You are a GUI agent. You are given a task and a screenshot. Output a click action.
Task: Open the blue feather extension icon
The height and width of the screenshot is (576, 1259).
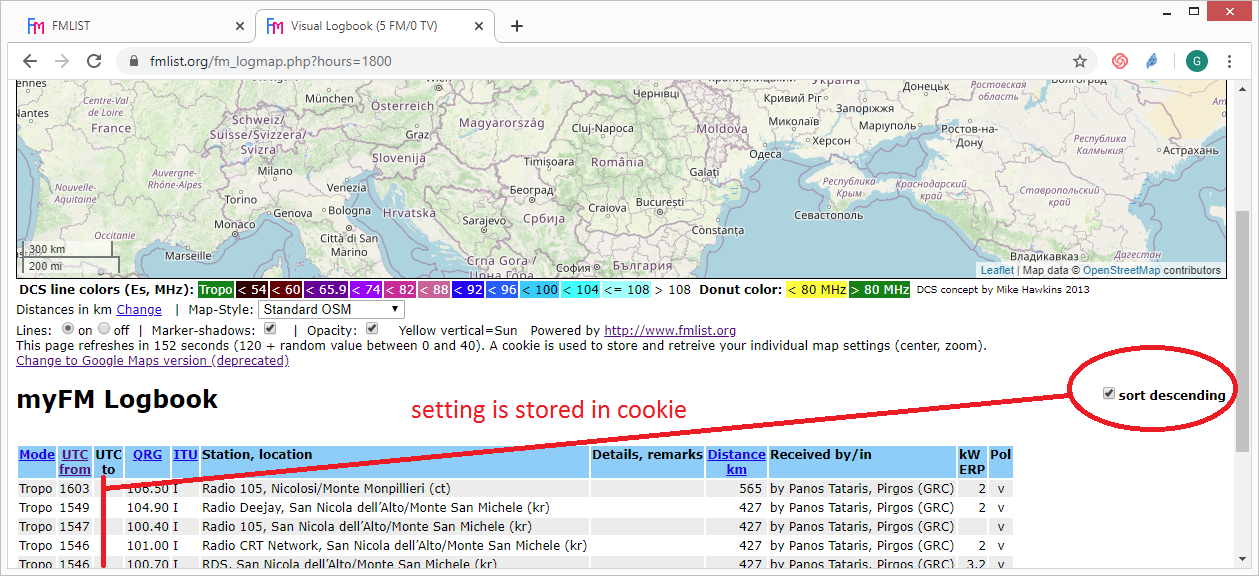click(x=1153, y=61)
